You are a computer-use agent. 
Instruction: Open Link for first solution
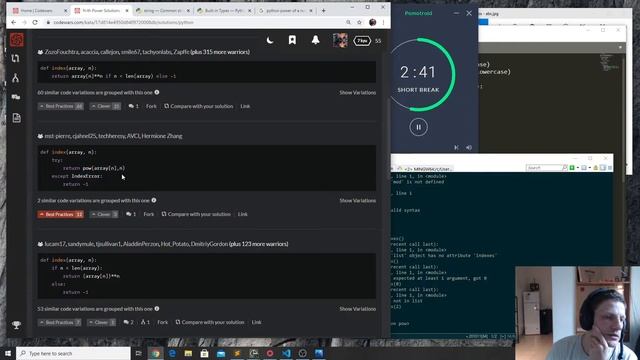(x=245, y=106)
